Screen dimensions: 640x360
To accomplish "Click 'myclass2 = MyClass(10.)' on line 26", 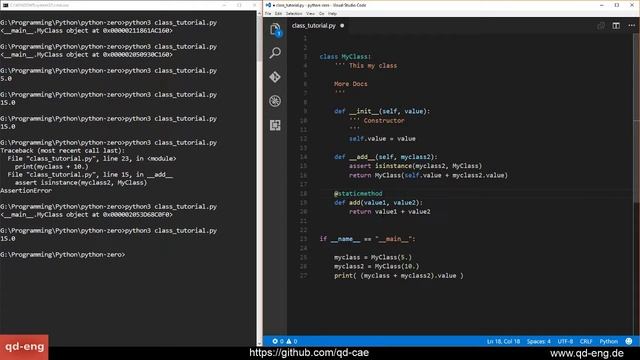I will [x=376, y=266].
